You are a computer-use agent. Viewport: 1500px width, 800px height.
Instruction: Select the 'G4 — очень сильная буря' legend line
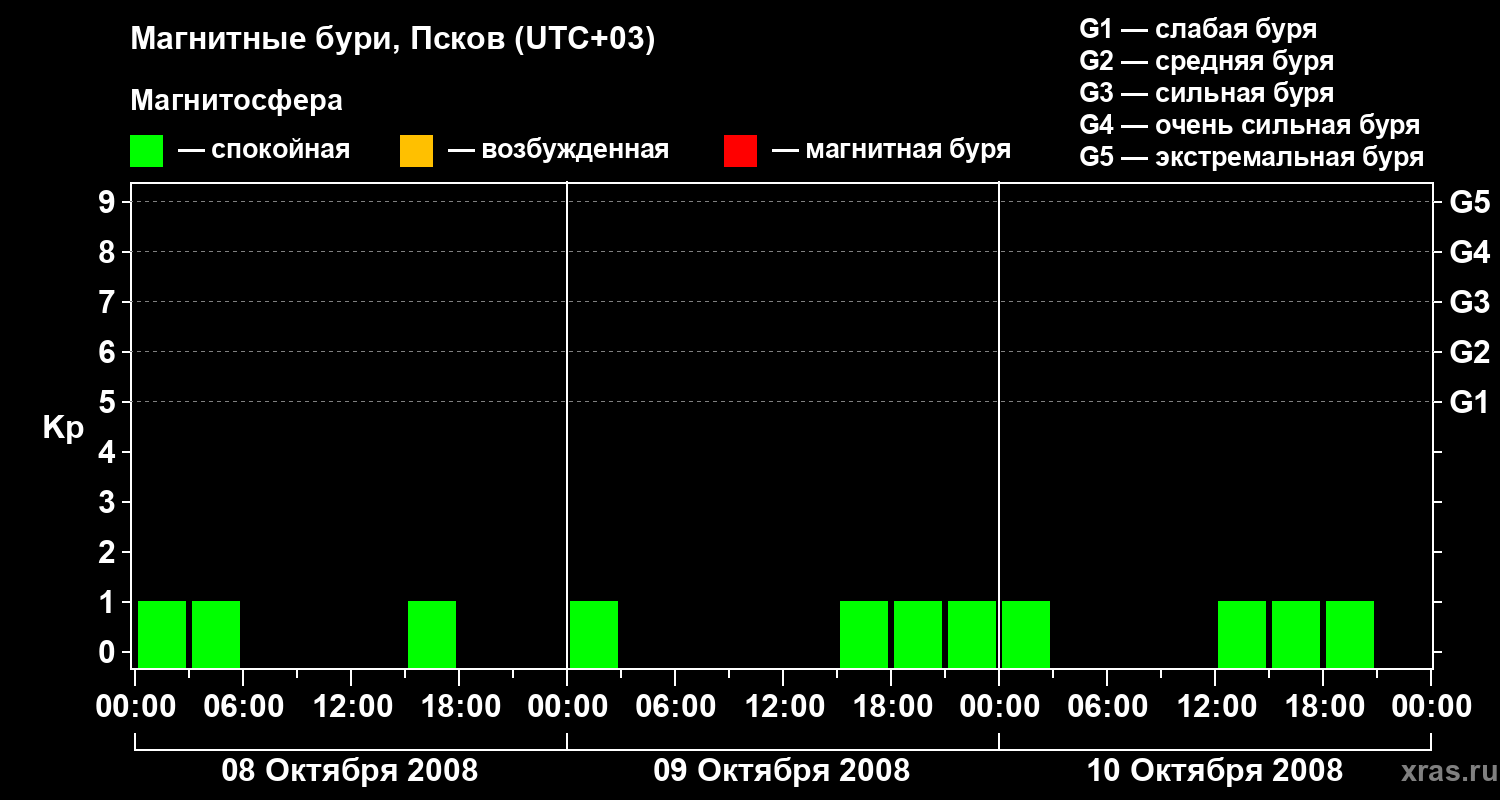[x=1250, y=125]
